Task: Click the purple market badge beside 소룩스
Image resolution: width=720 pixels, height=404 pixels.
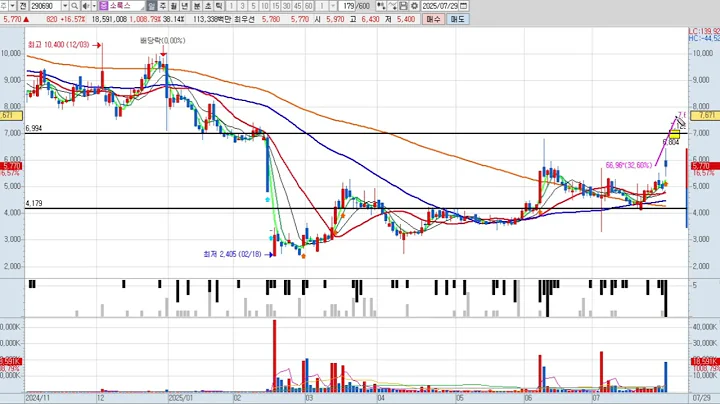Action: (103, 6)
